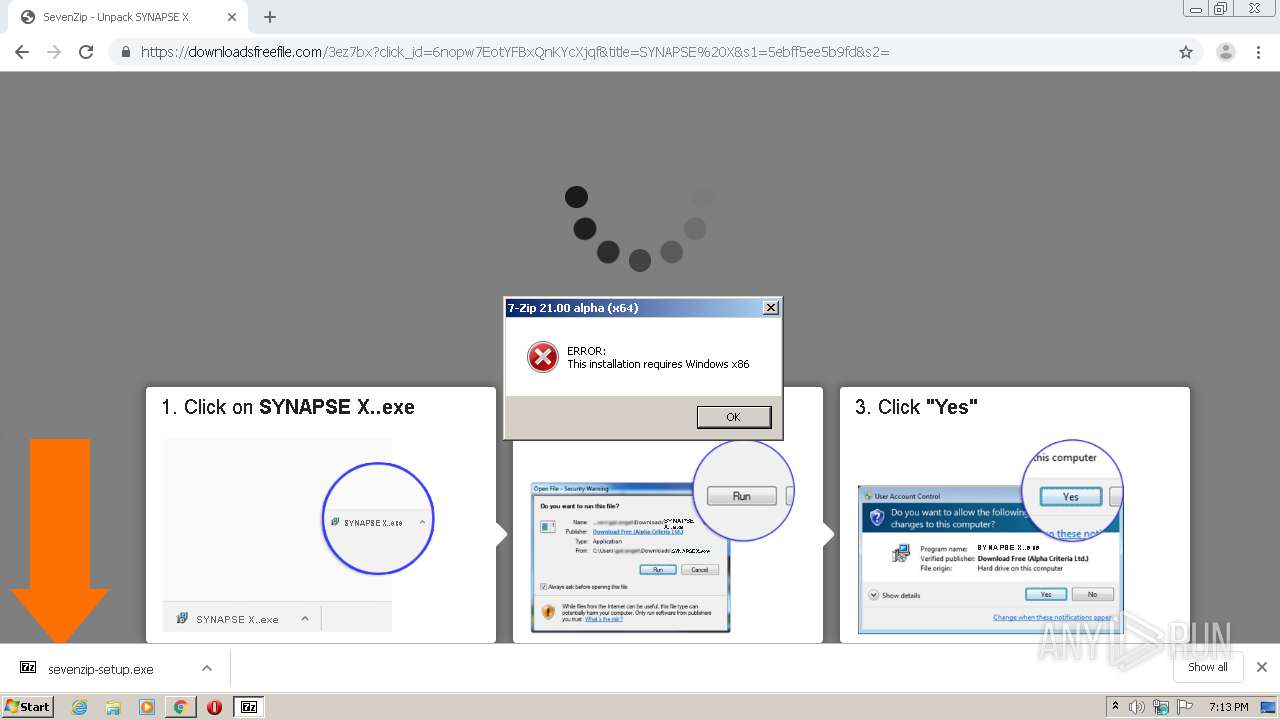Open Windows Explorer from taskbar
This screenshot has width=1280, height=720.
coord(113,707)
